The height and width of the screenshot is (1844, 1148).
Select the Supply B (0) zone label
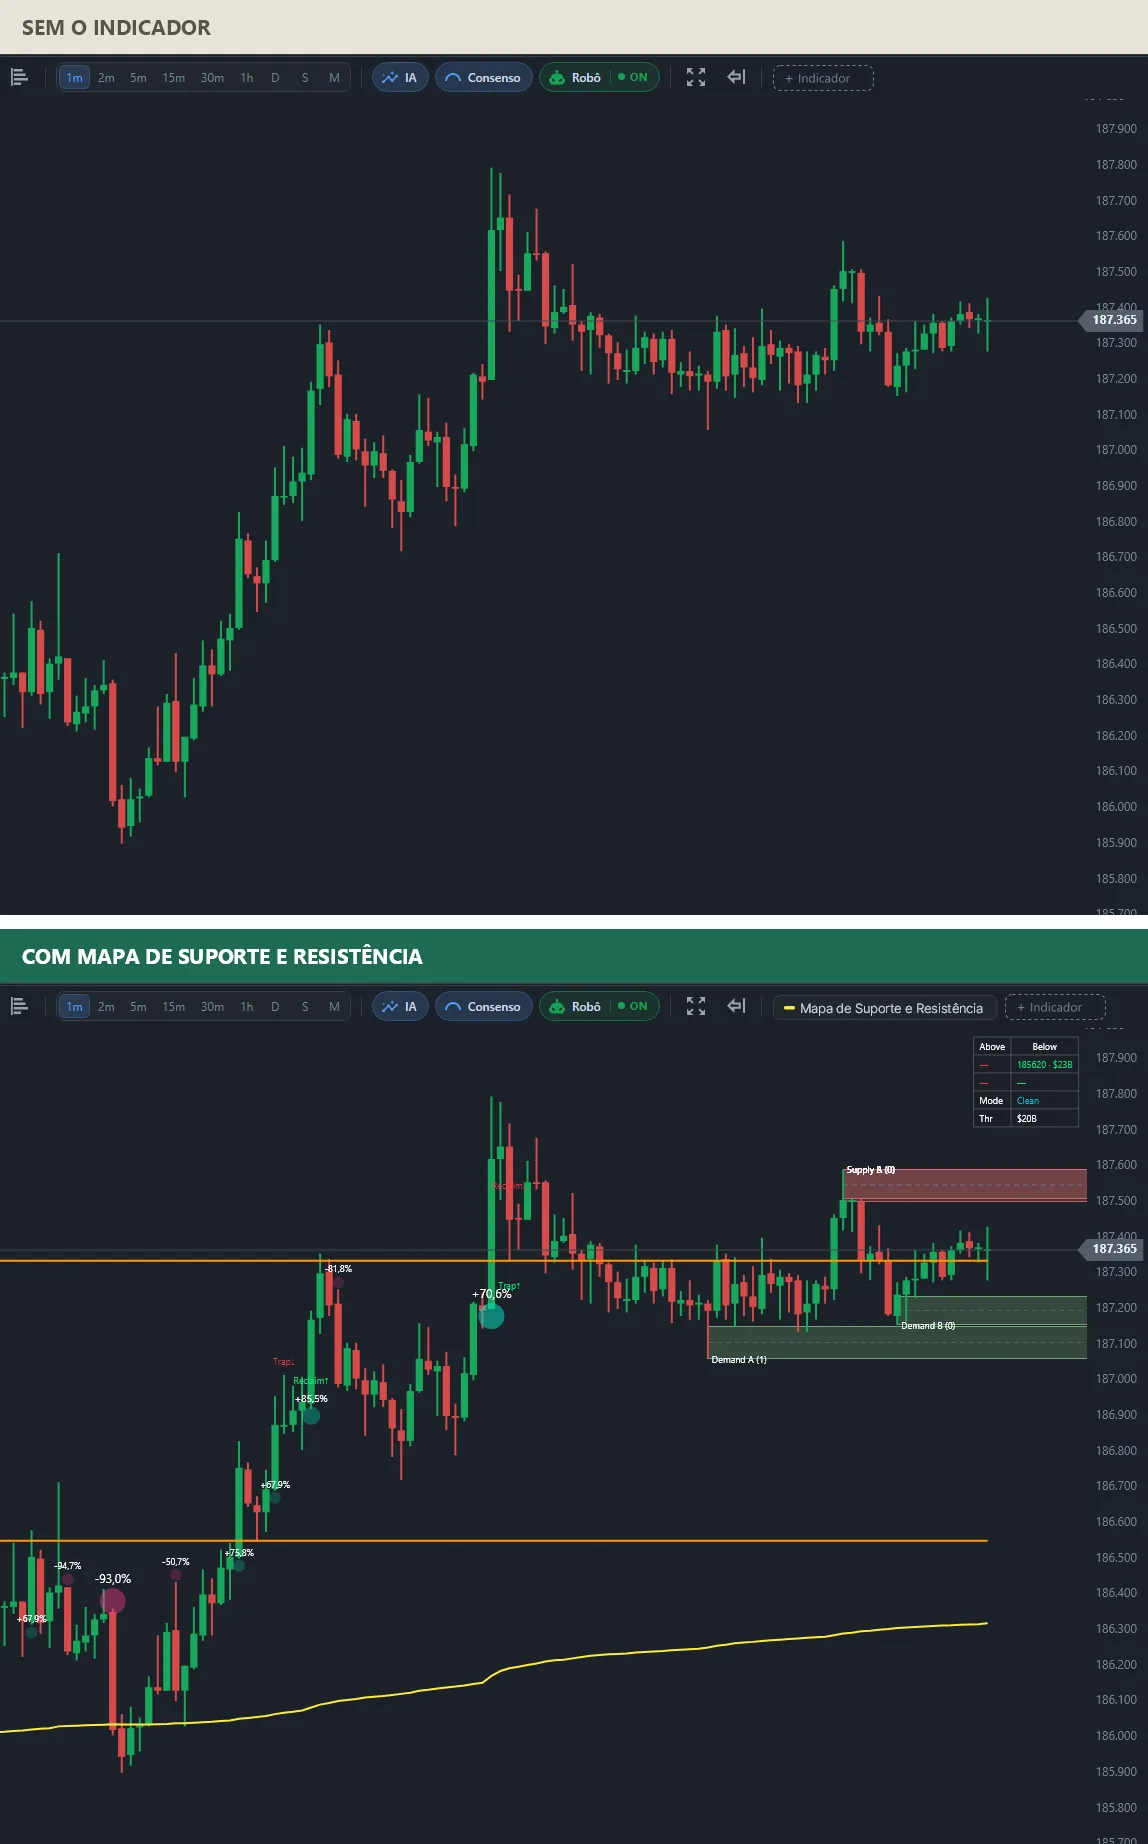[870, 1170]
